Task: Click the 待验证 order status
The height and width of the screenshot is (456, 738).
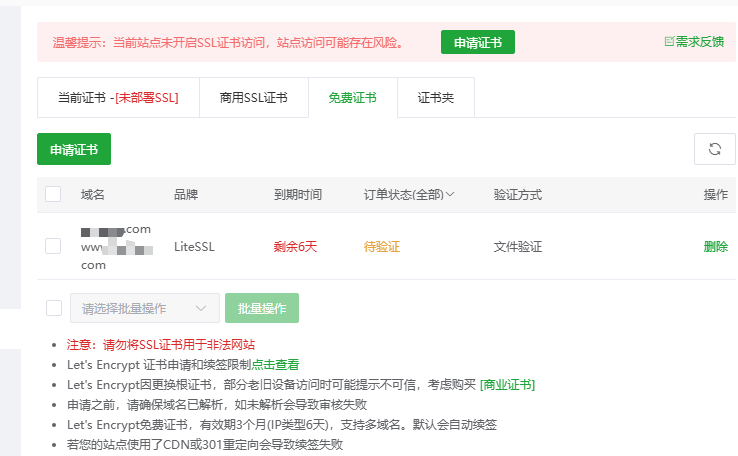Action: pyautogui.click(x=381, y=246)
